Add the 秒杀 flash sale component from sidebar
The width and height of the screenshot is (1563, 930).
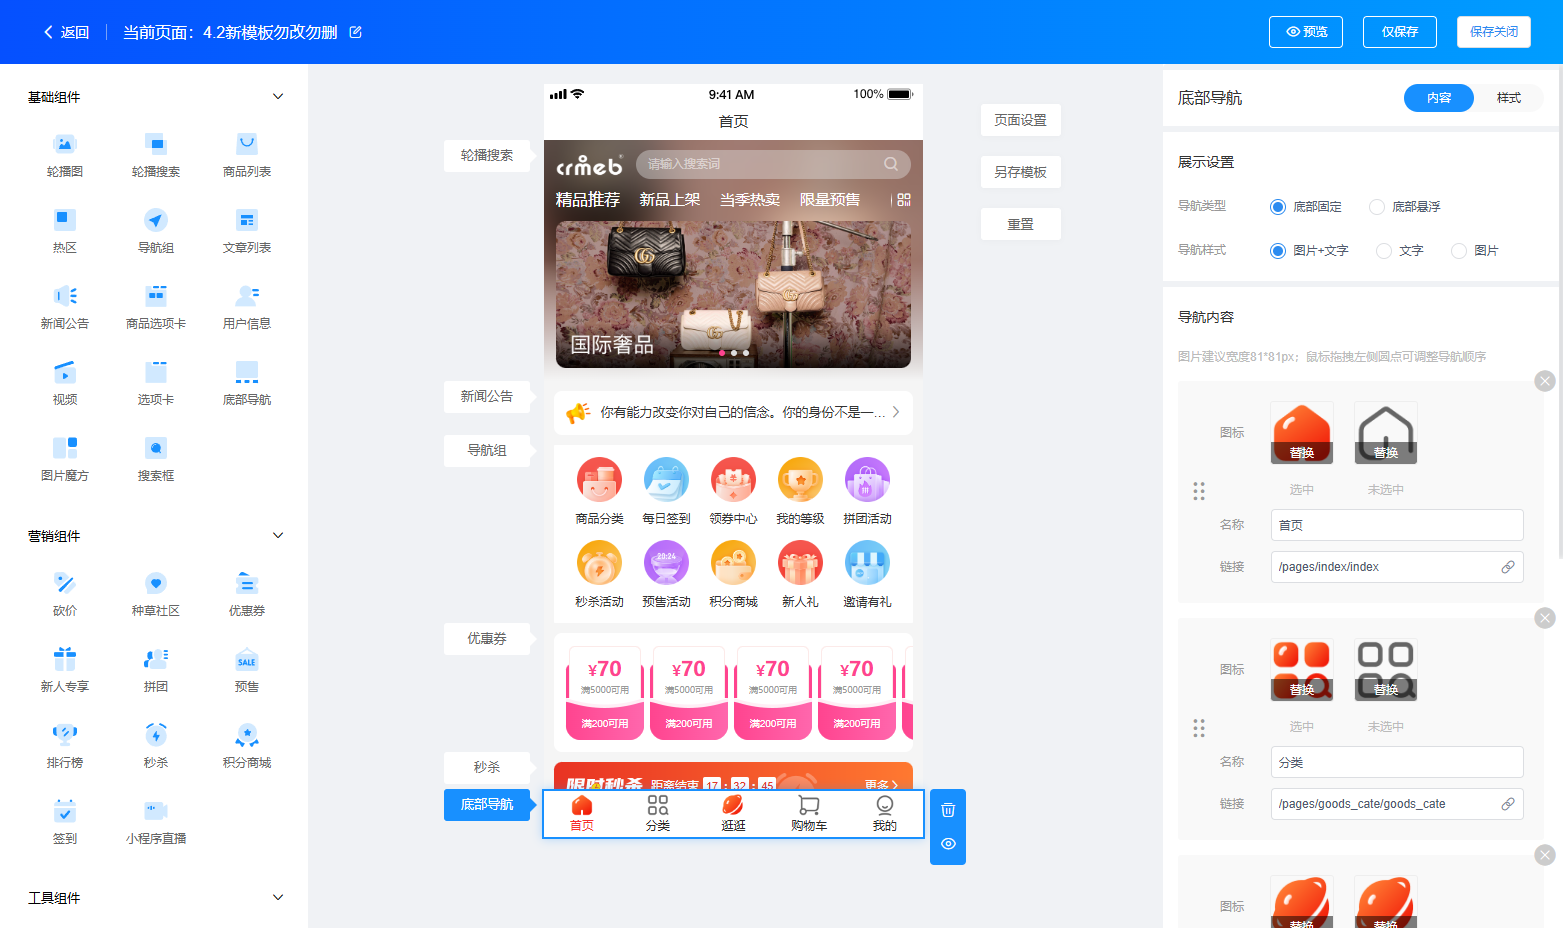(x=156, y=746)
